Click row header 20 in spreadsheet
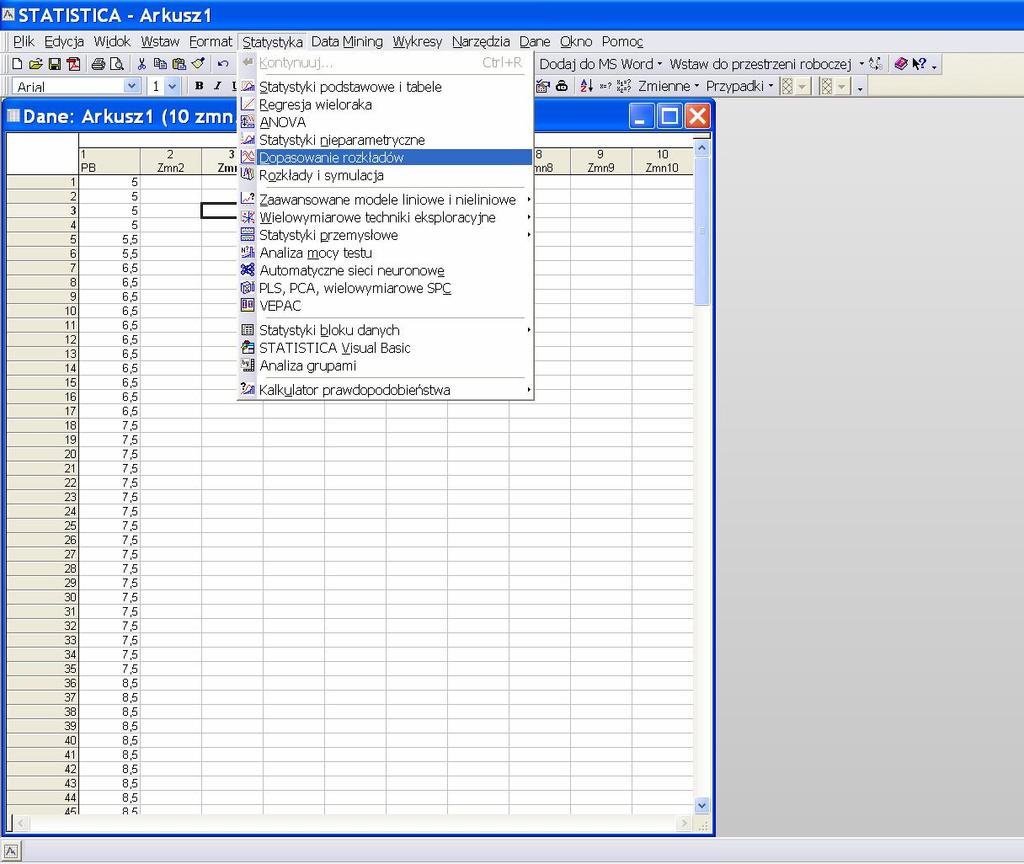1024x864 pixels. [42, 454]
